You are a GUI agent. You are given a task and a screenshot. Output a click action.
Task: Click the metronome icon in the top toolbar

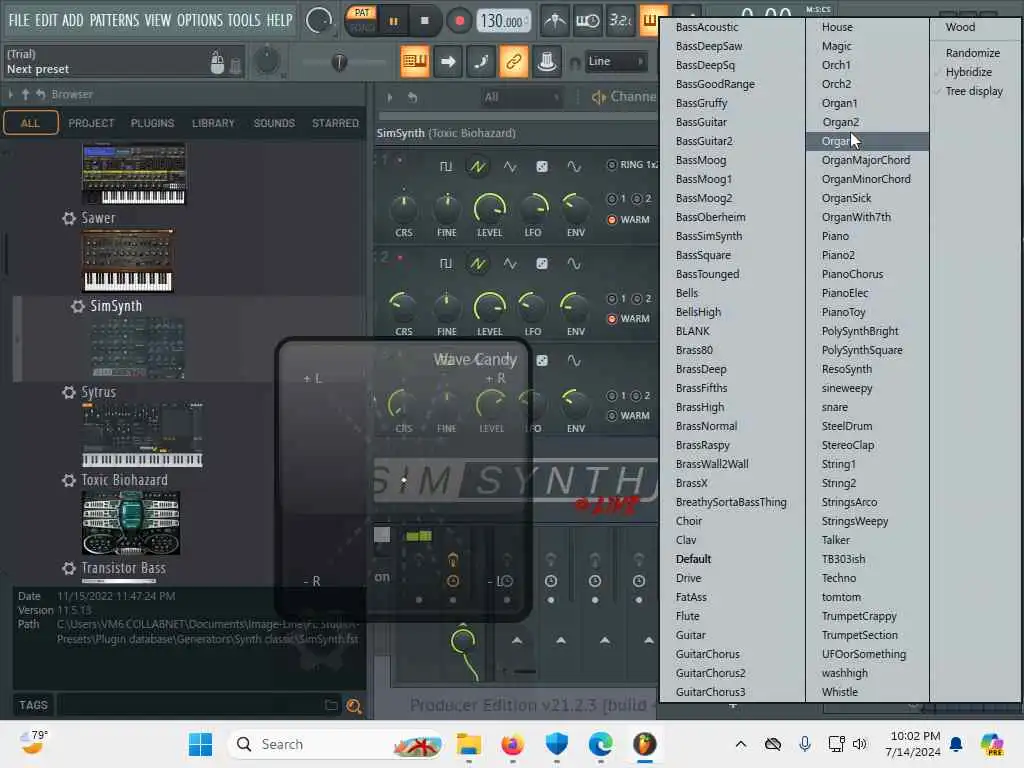(x=555, y=21)
